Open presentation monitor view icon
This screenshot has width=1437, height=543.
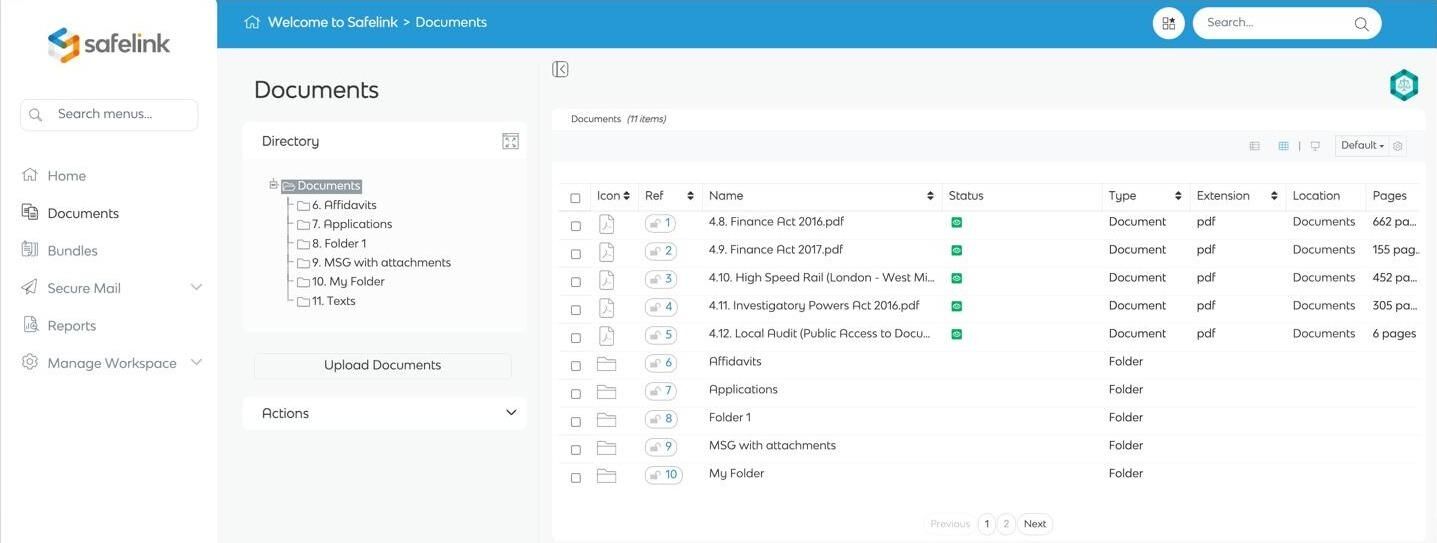1315,146
